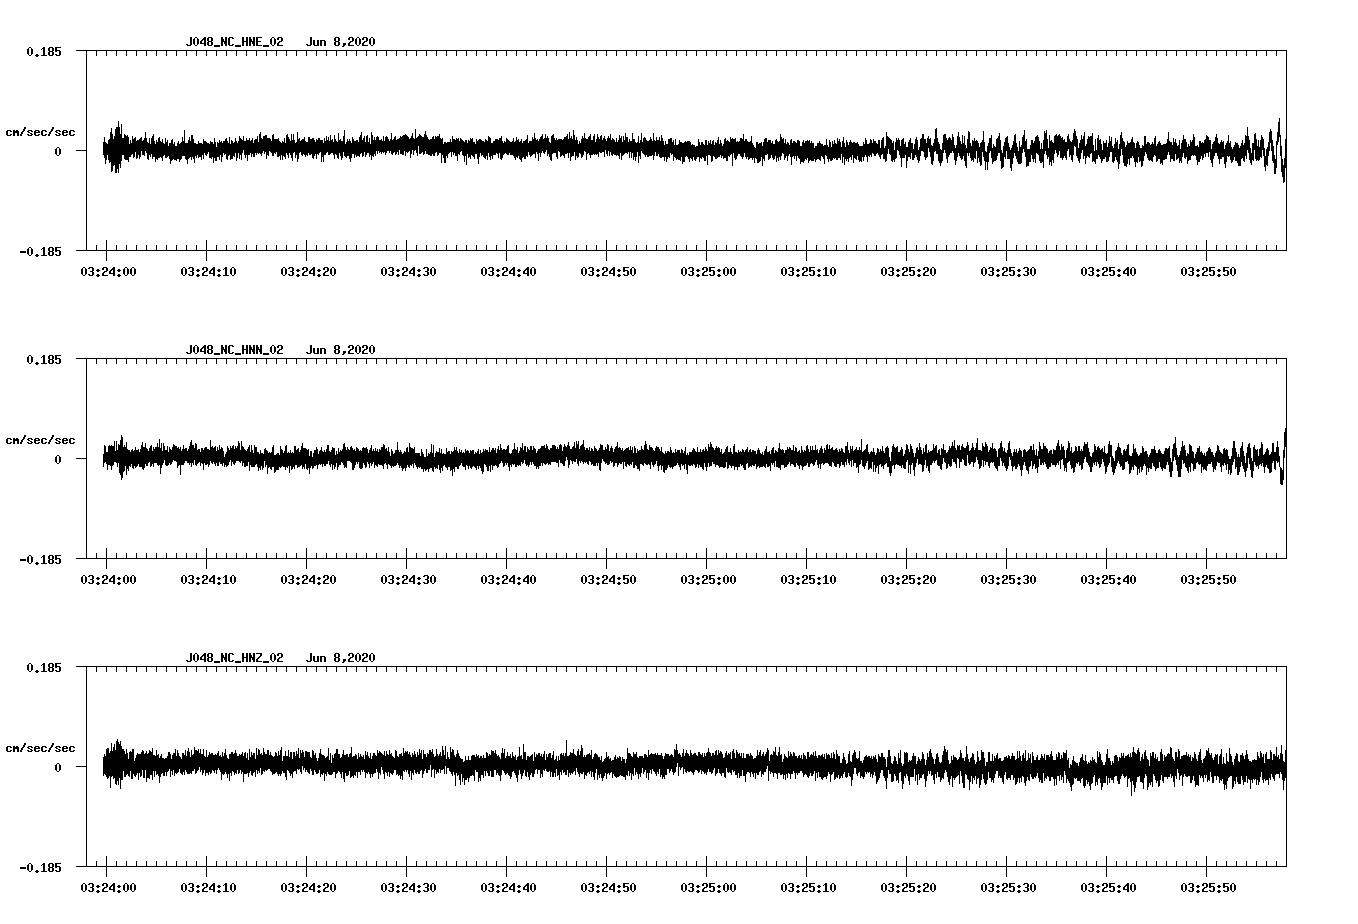Click 03:24:30 time label under HNE plot
This screenshot has width=1358, height=924.
click(407, 271)
